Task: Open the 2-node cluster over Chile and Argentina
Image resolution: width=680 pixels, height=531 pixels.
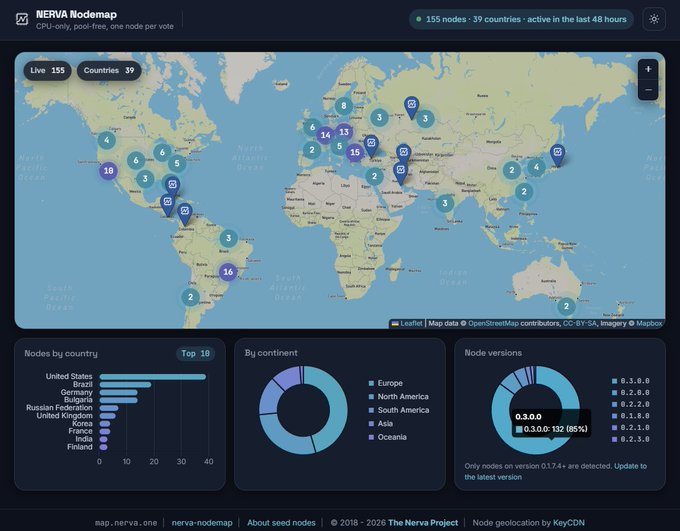Action: [x=190, y=297]
